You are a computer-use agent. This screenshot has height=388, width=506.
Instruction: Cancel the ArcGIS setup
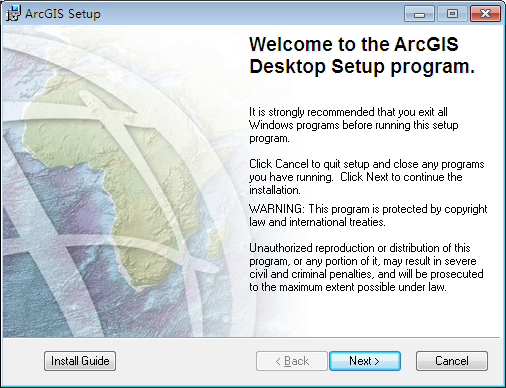pyautogui.click(x=452, y=361)
